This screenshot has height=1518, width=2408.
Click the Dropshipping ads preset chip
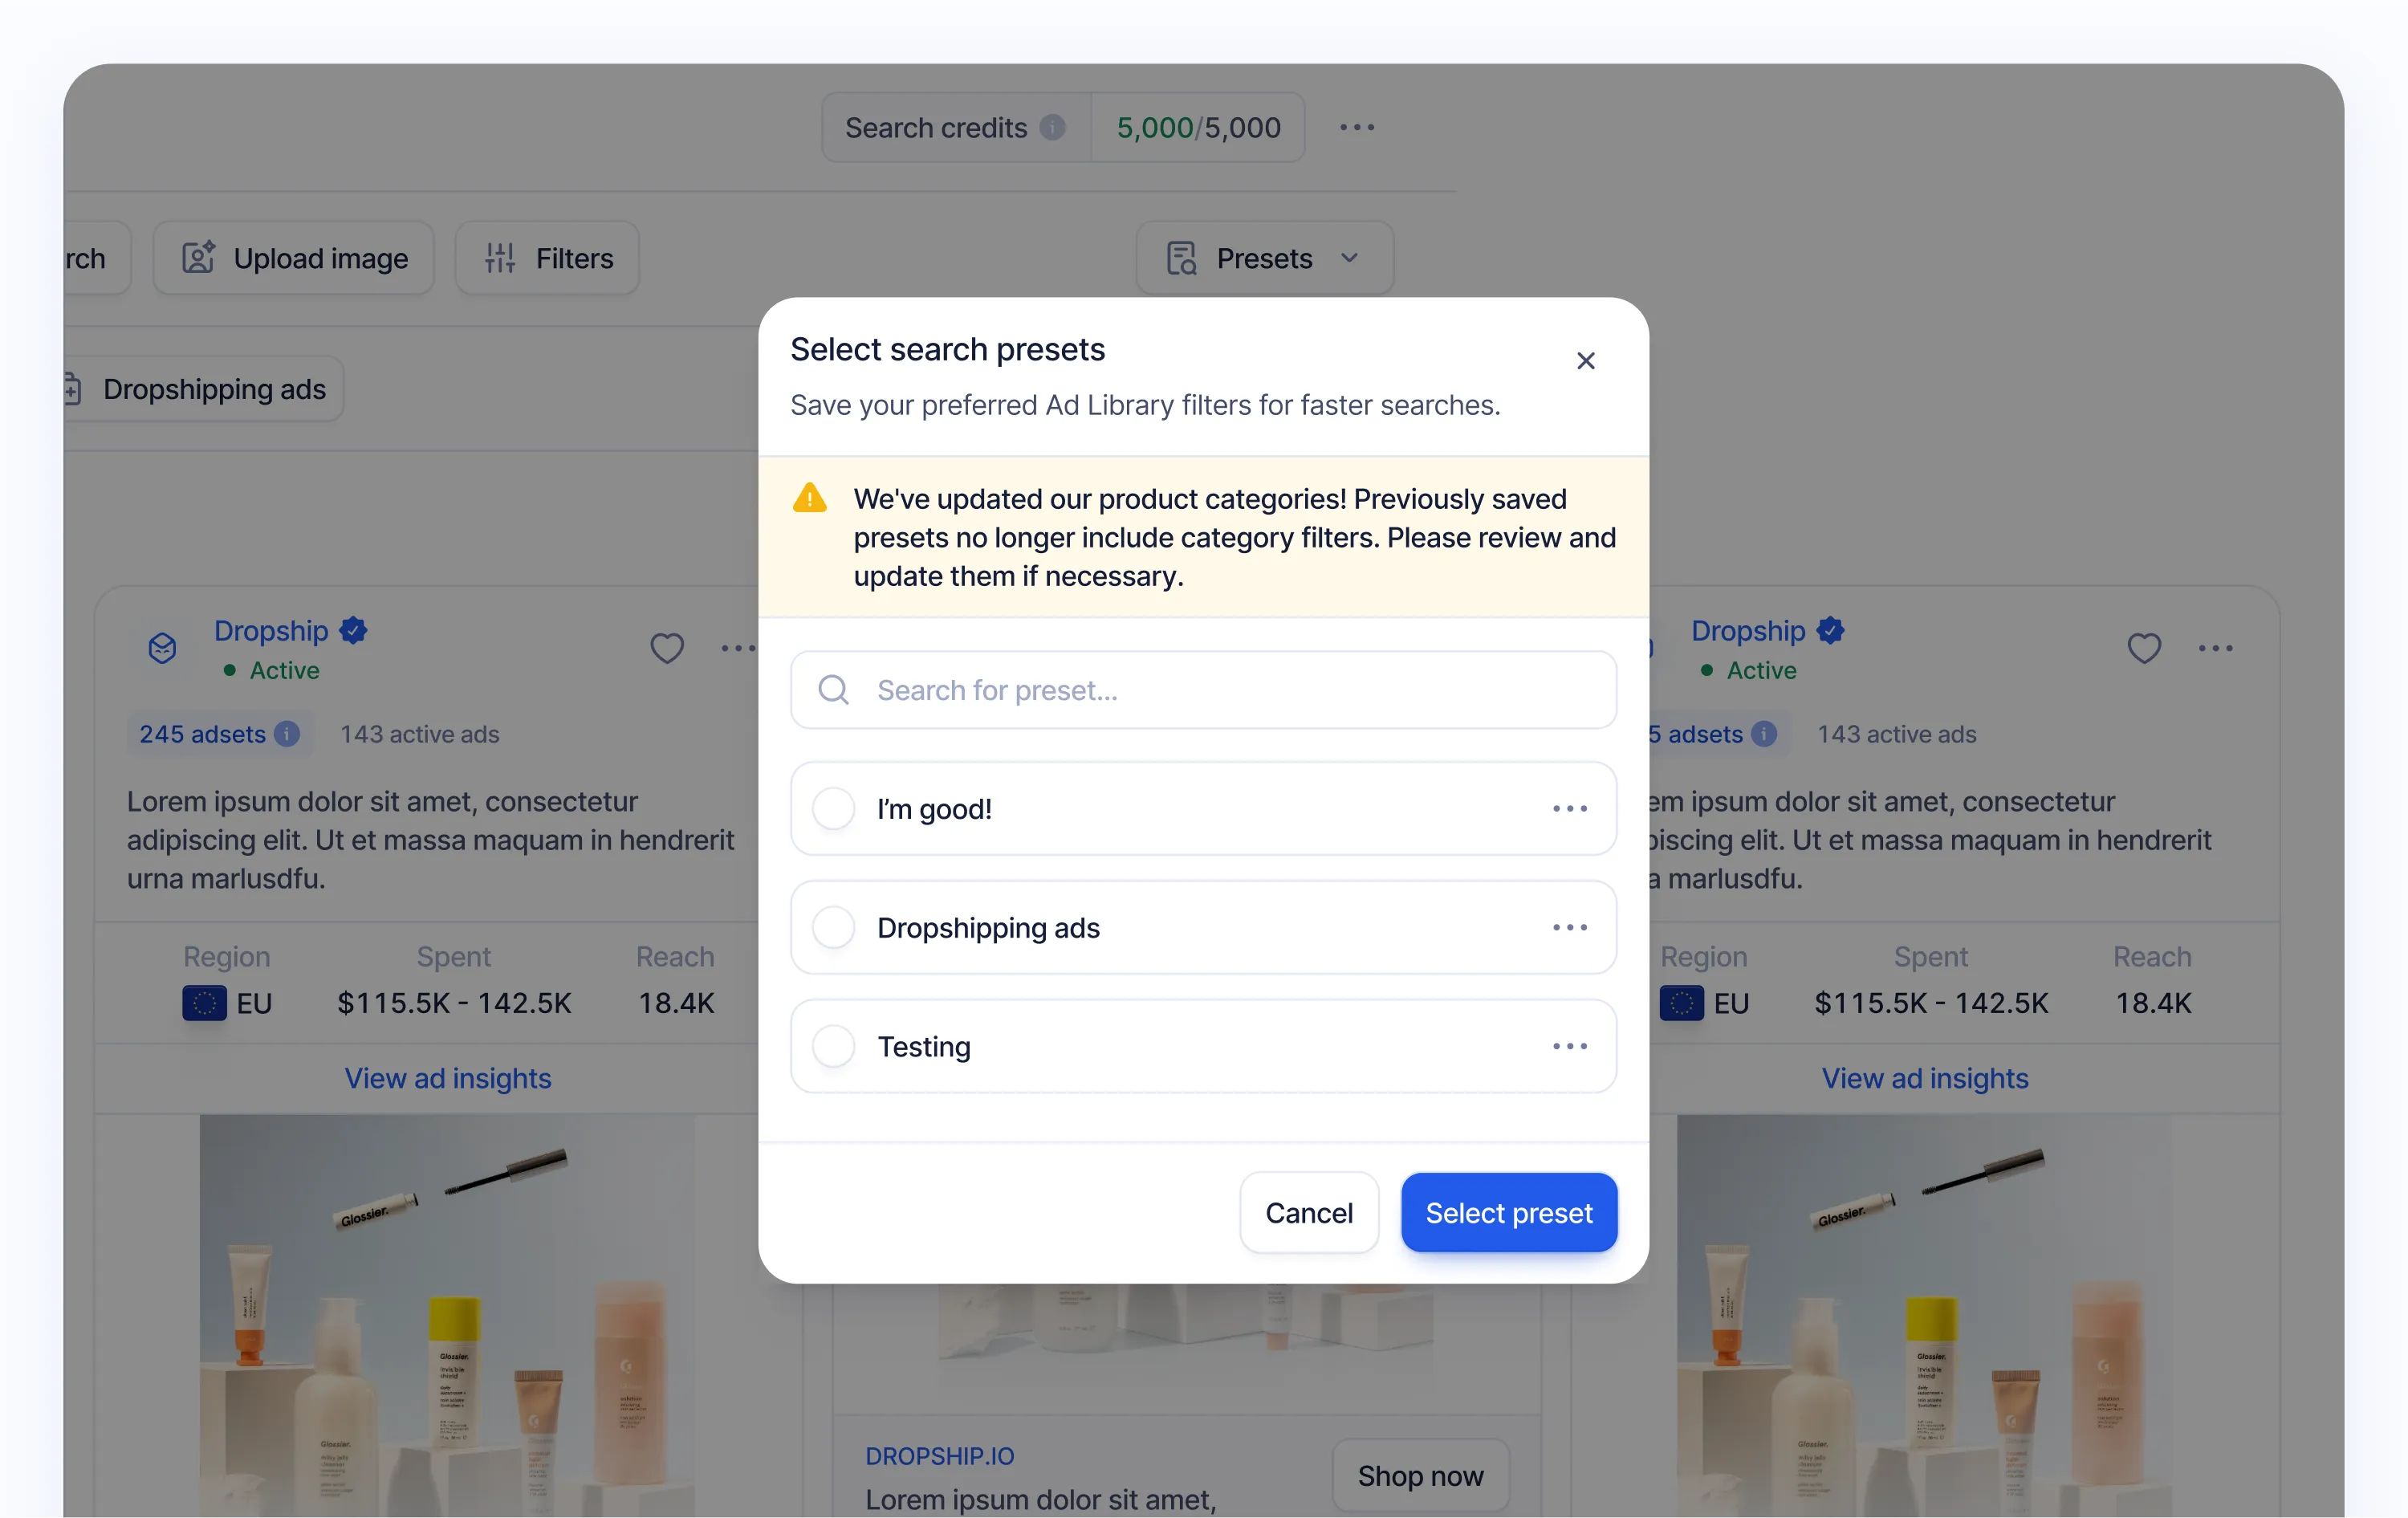point(202,389)
